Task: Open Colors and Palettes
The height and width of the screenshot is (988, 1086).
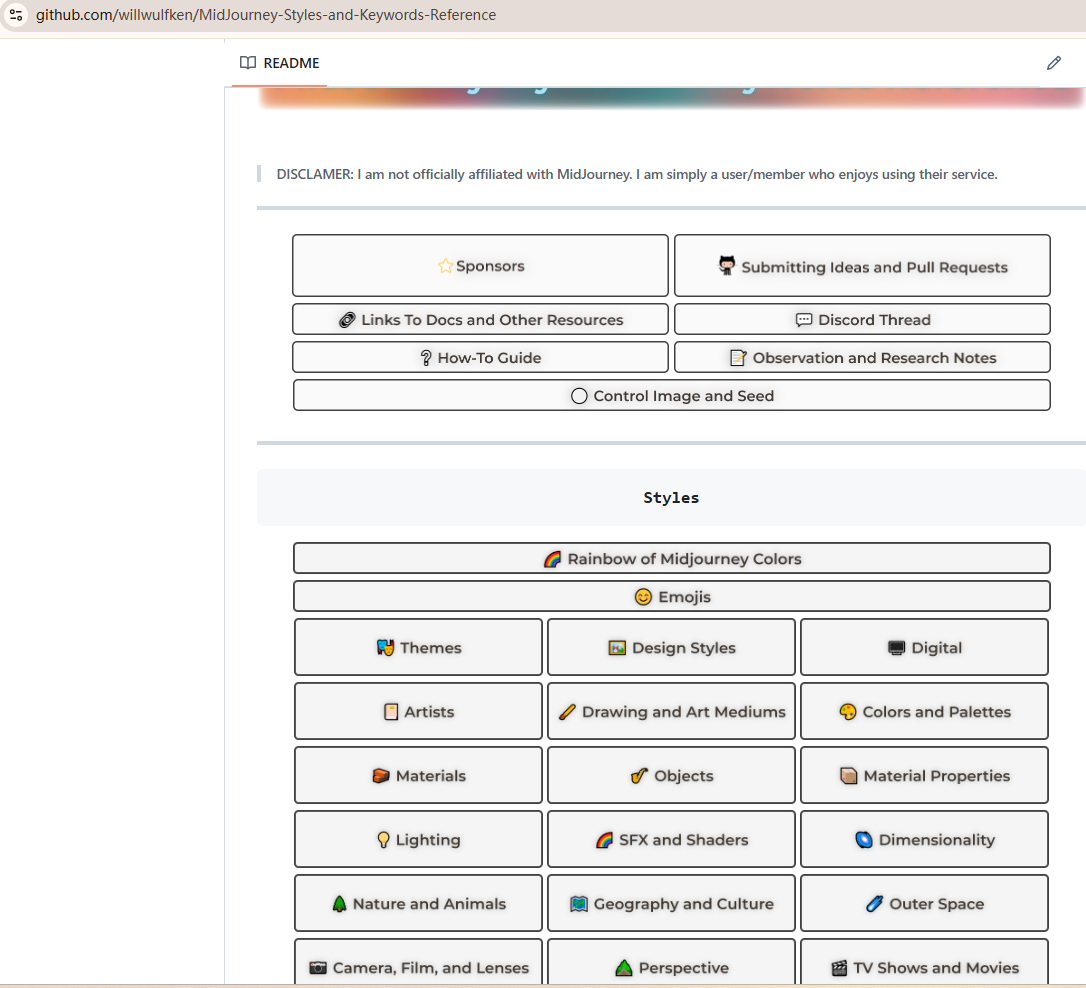Action: (925, 711)
